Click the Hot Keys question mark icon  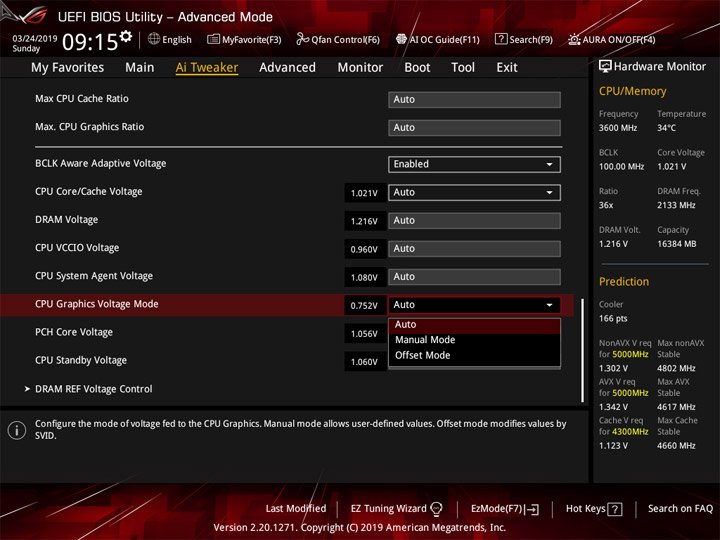(615, 509)
